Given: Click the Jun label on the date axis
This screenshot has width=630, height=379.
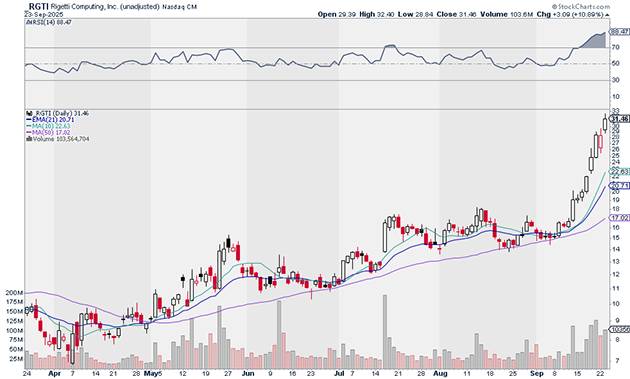Looking at the screenshot, I should tap(248, 374).
